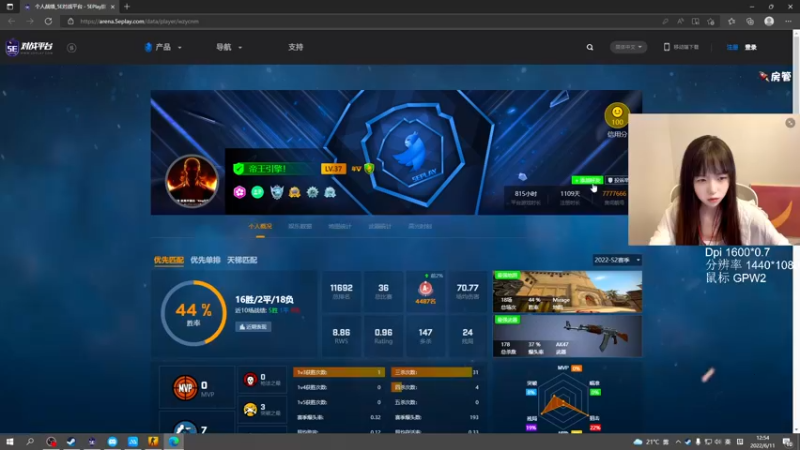The image size is (800, 450).
Task: Click the report player button
Action: [x=618, y=180]
